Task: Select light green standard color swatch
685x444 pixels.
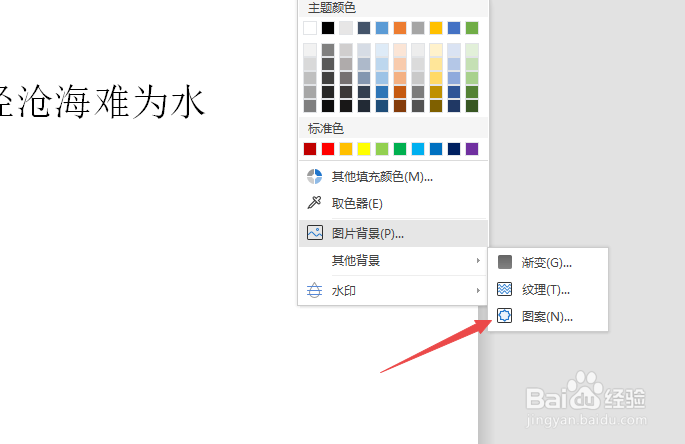Action: click(382, 149)
